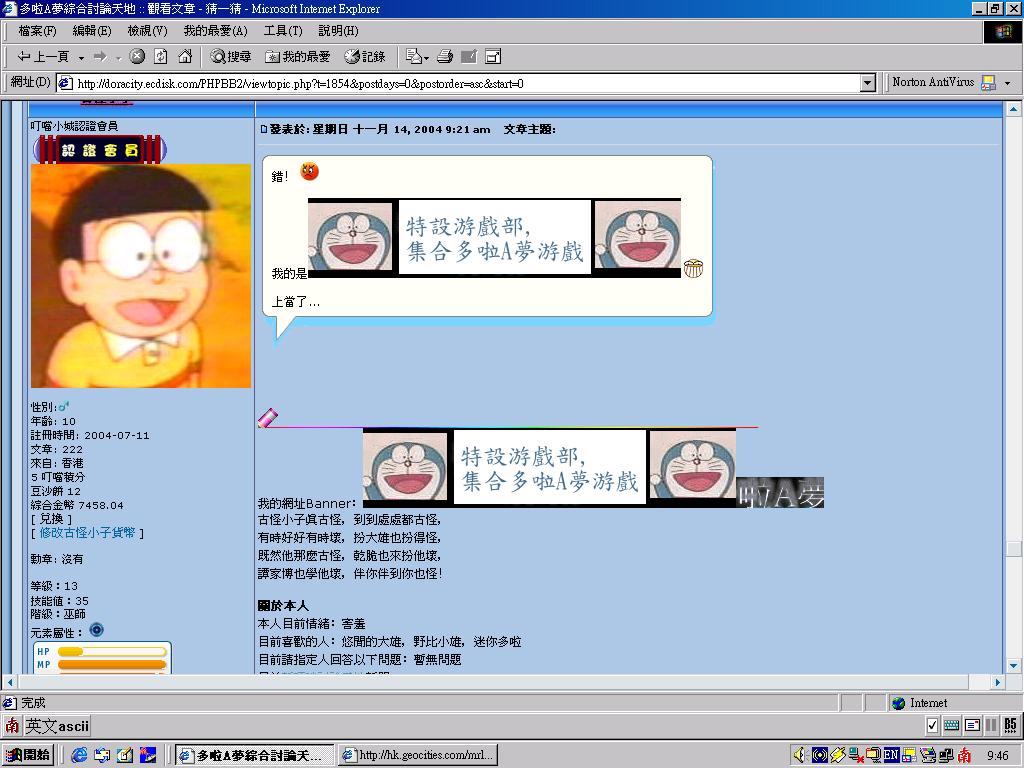The height and width of the screenshot is (768, 1024).
Task: Open the 我的最愛 favorites toolbar button
Action: click(298, 57)
